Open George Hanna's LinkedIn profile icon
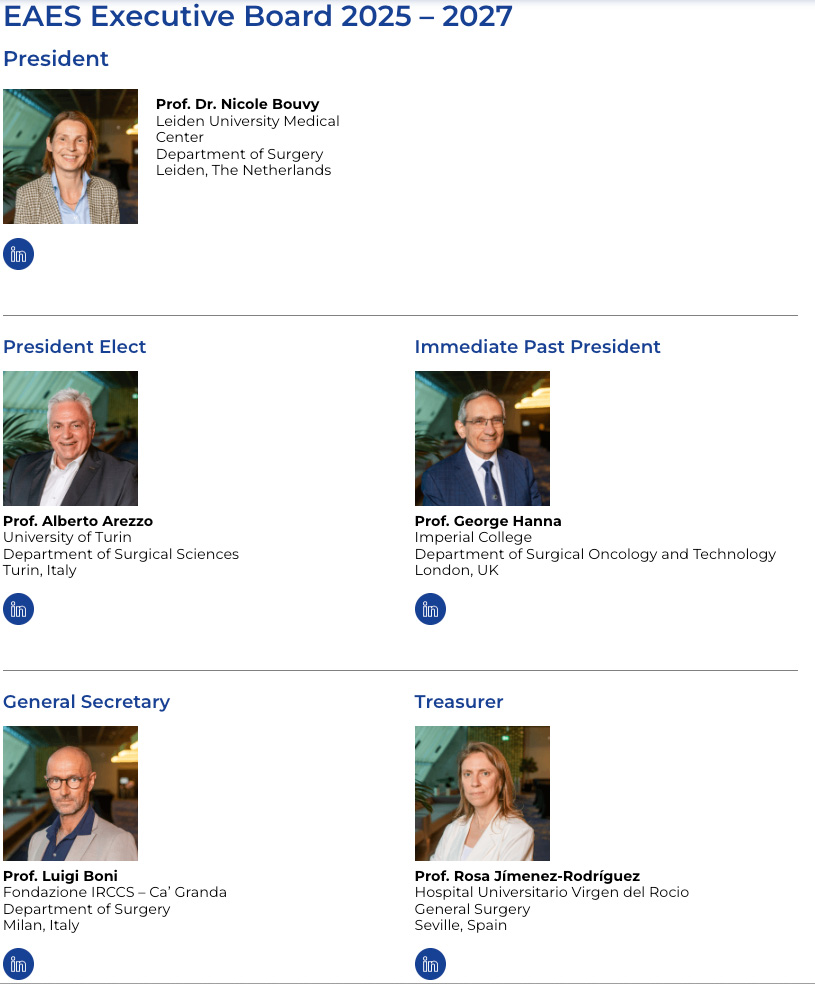815x984 pixels. click(430, 609)
